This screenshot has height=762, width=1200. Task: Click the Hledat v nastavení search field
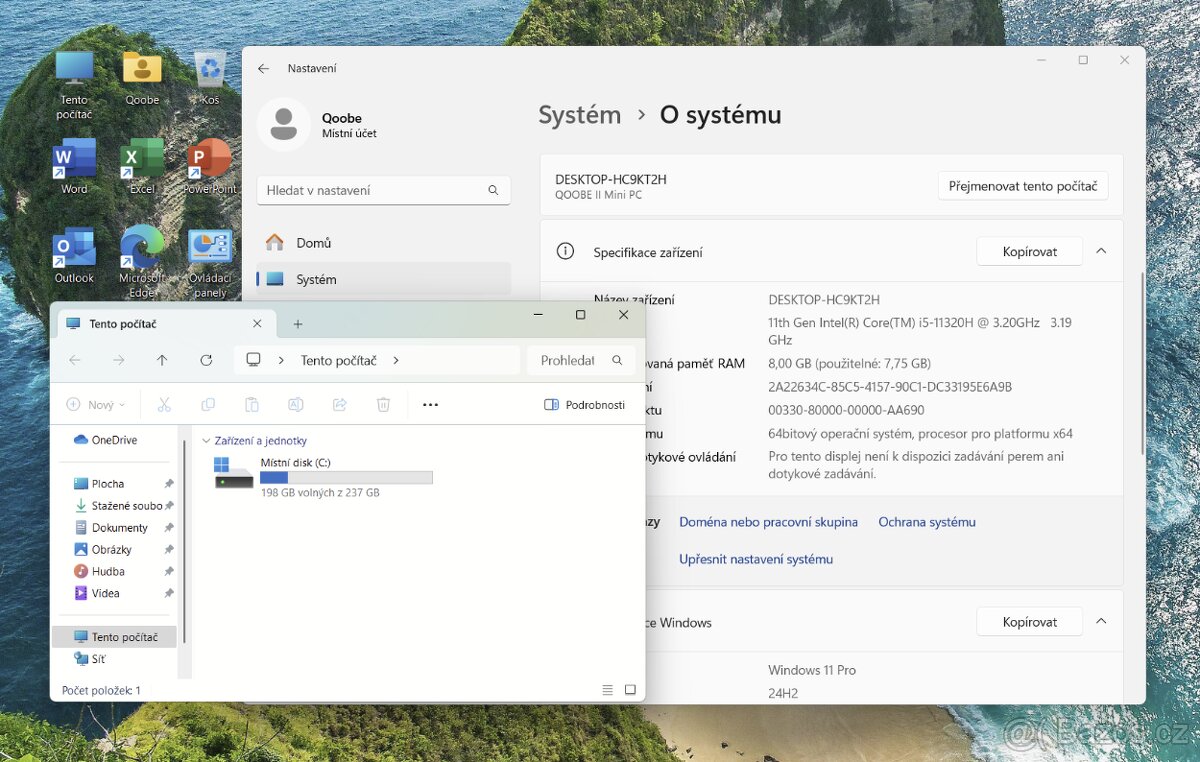tap(373, 190)
